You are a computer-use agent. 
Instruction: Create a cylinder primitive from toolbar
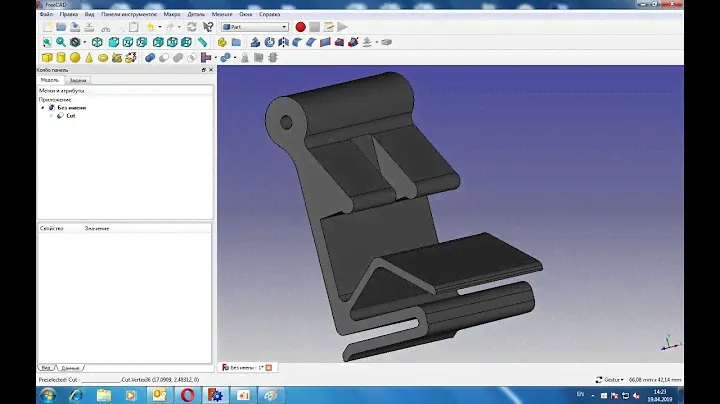tap(61, 58)
